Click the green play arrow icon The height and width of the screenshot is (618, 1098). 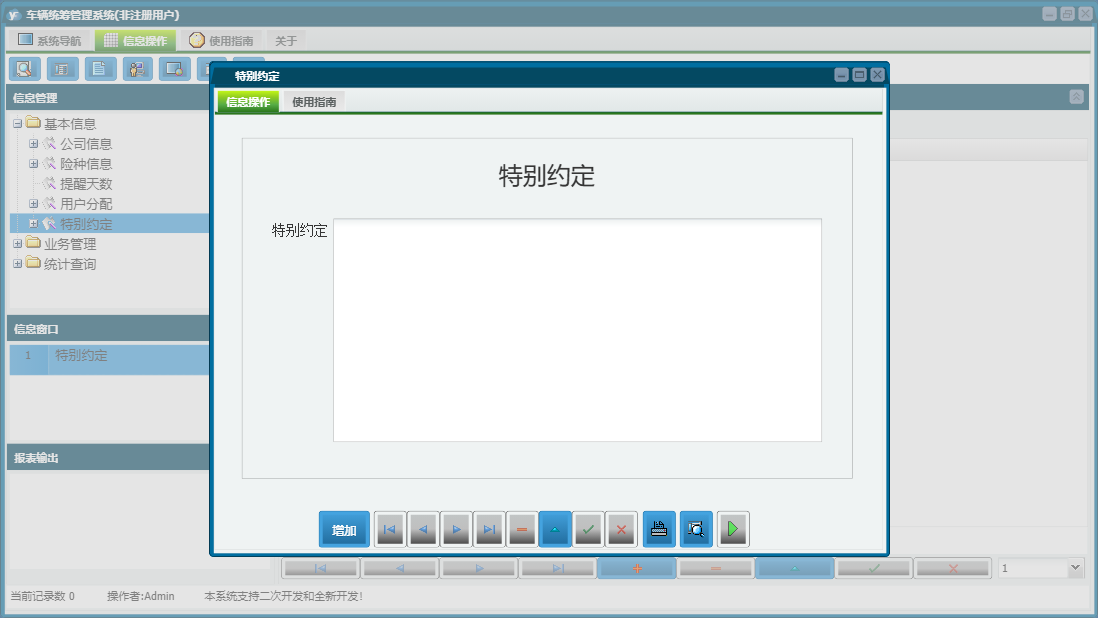(x=733, y=529)
